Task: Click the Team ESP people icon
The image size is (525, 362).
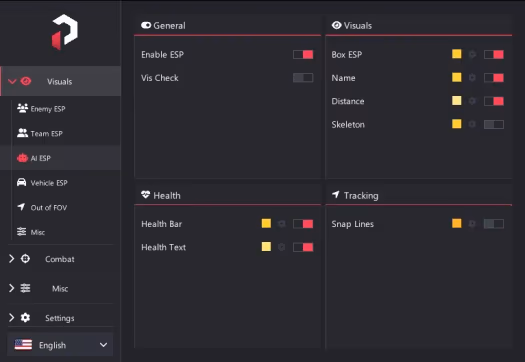Action: click(x=22, y=133)
